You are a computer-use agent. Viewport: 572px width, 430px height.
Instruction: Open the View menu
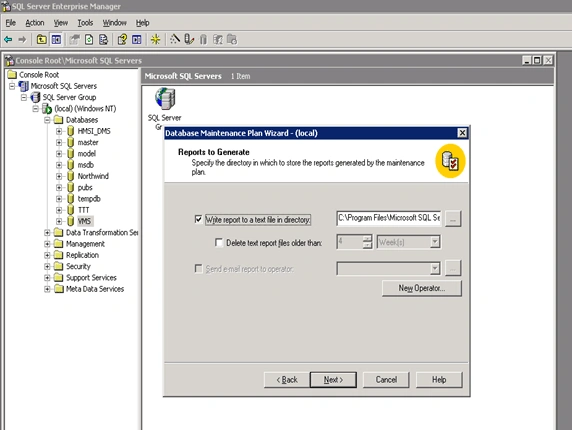(61, 23)
